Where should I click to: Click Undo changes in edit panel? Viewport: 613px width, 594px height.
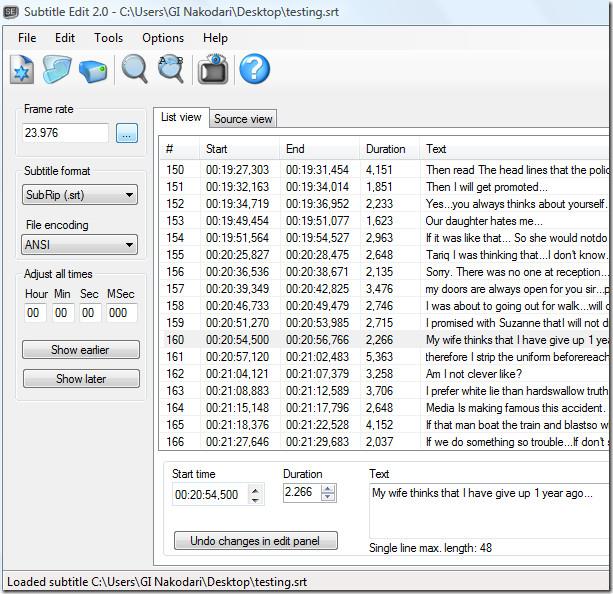tap(255, 540)
